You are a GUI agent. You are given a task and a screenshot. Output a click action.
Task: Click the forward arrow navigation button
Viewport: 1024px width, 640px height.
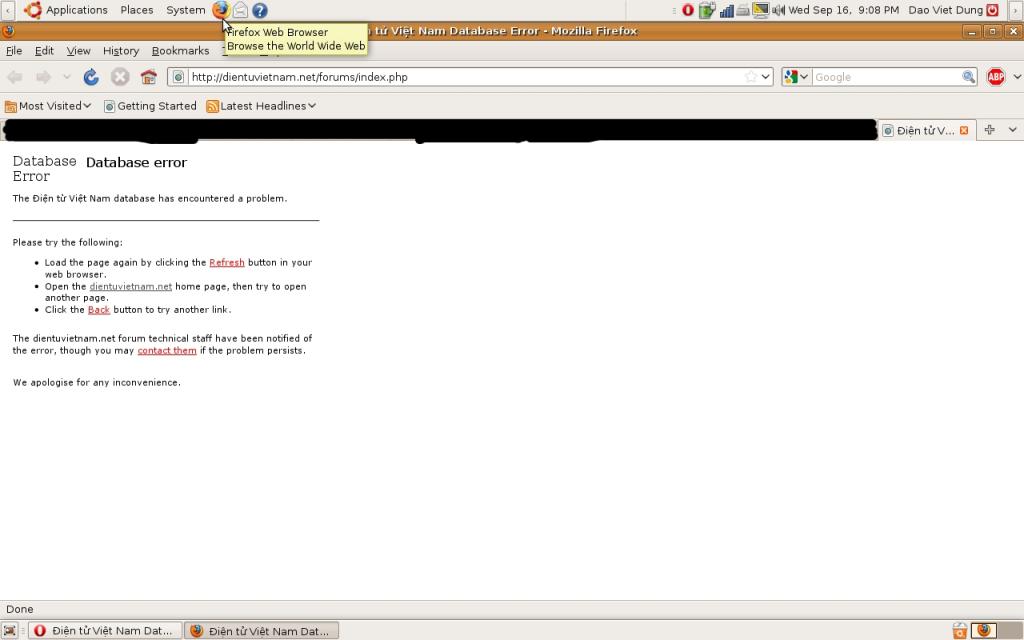pos(44,77)
